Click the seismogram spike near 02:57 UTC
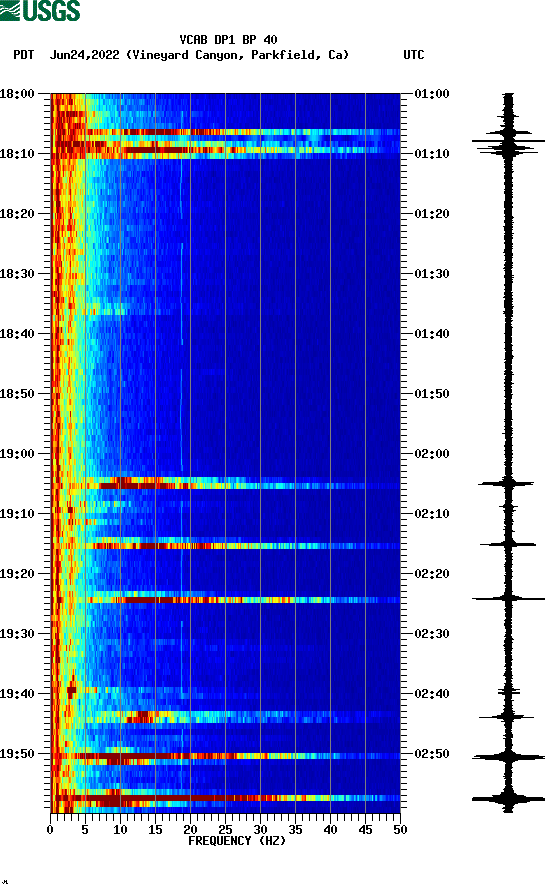Screen dimensions: 552x893 [x=508, y=799]
